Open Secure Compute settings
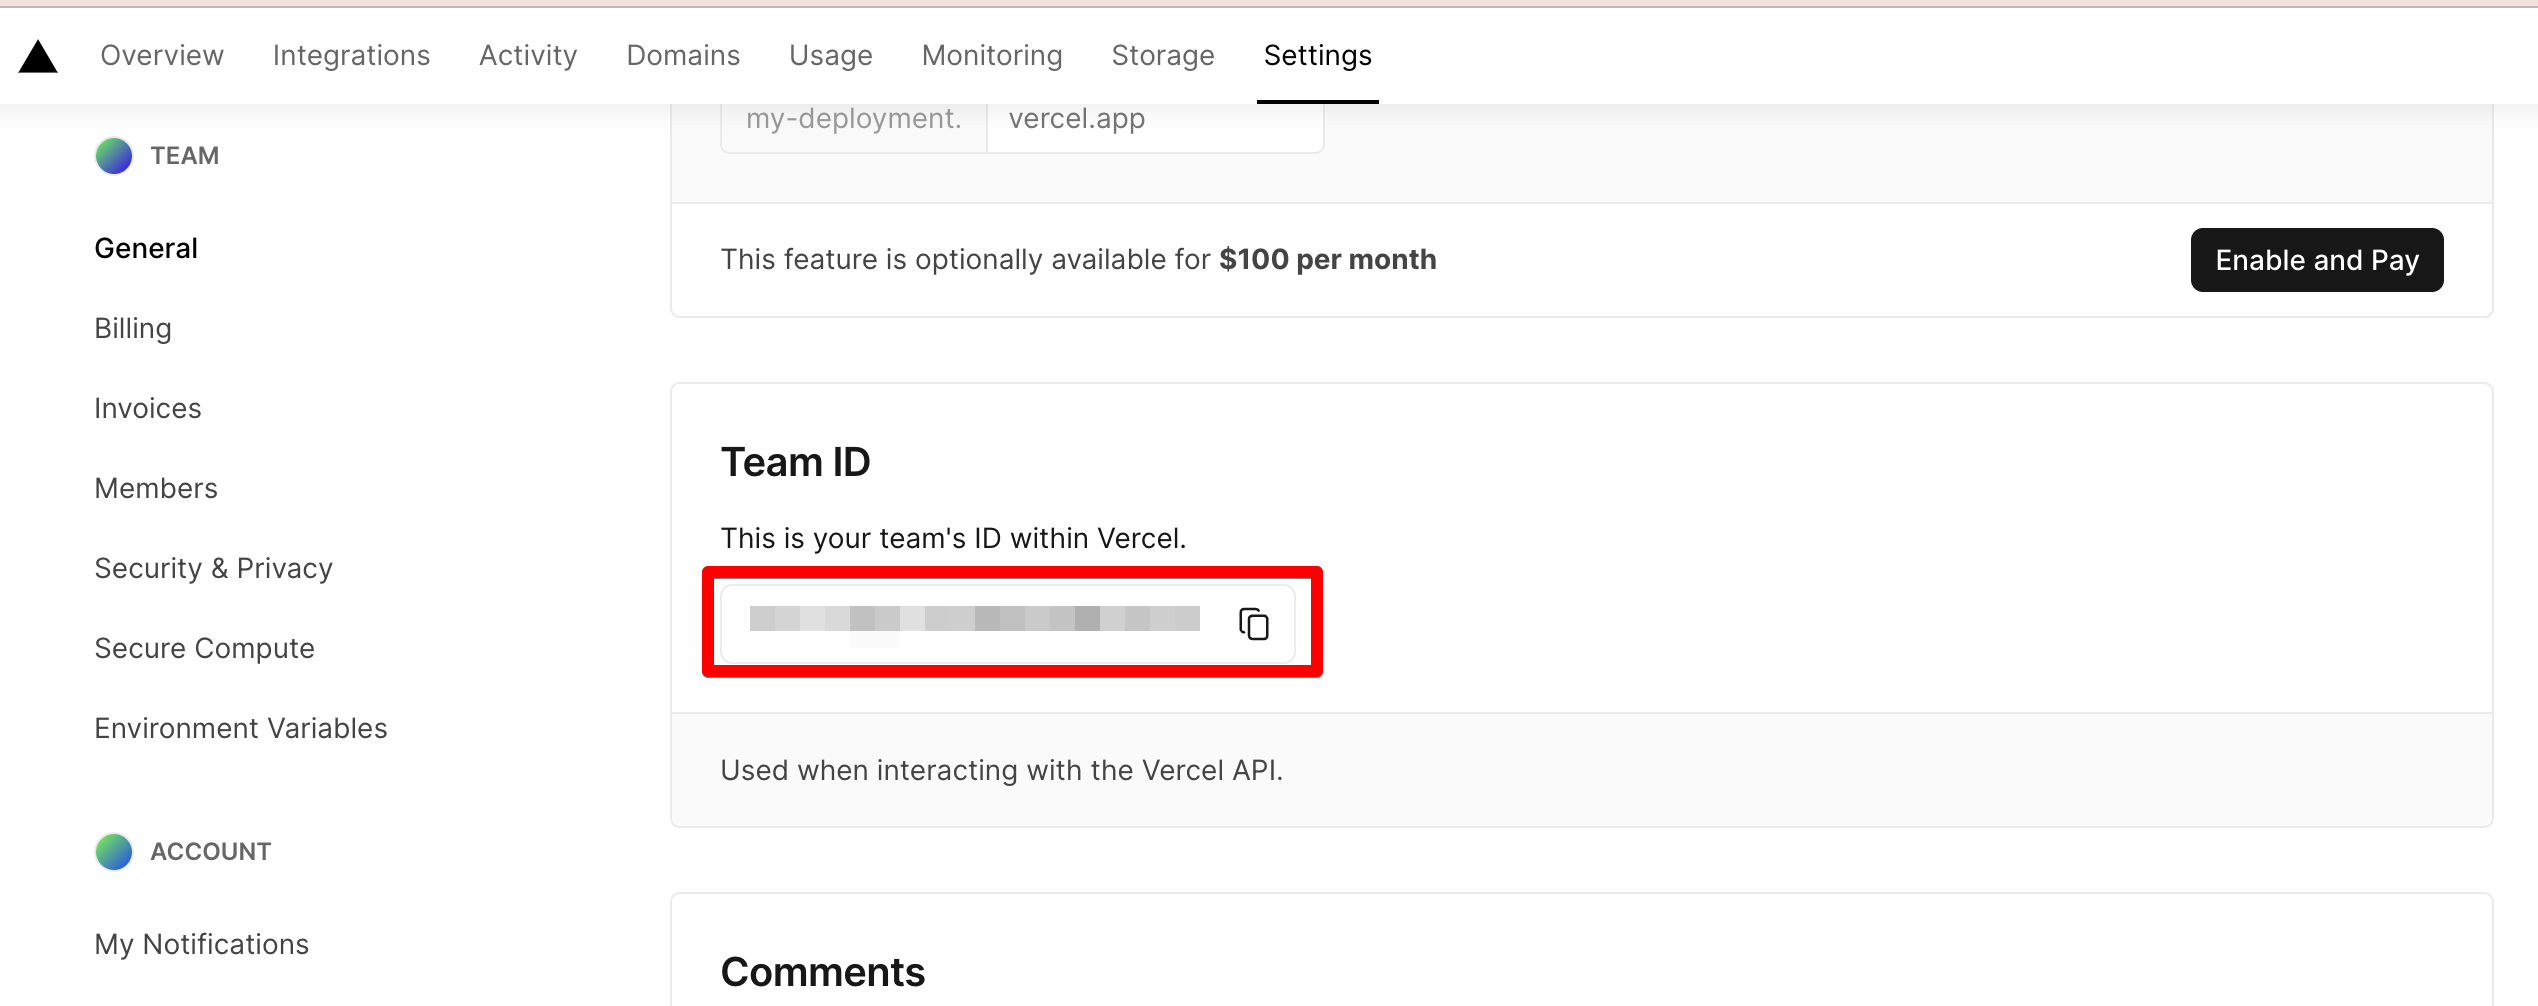The width and height of the screenshot is (2538, 1006). point(204,649)
